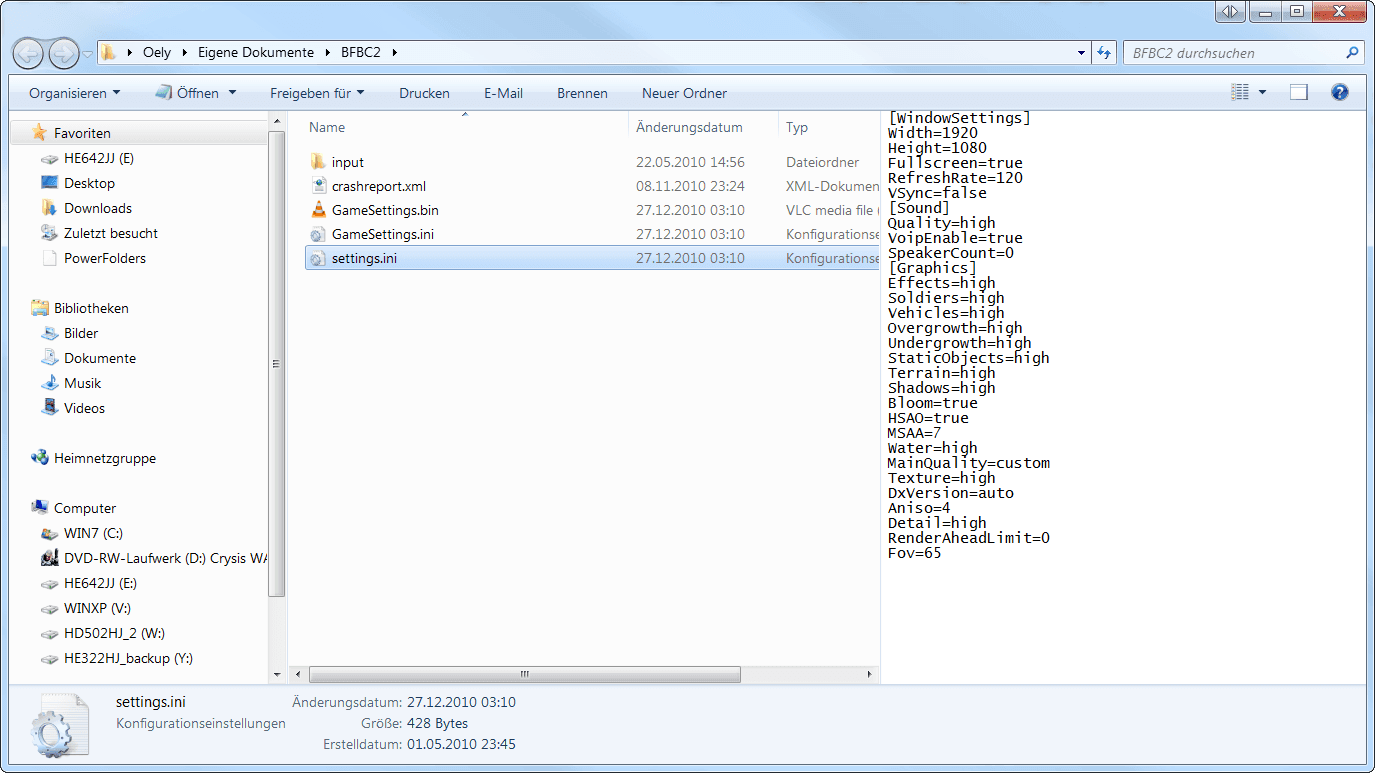Open Downloads in Favoriten
The height and width of the screenshot is (773, 1375).
pos(98,208)
